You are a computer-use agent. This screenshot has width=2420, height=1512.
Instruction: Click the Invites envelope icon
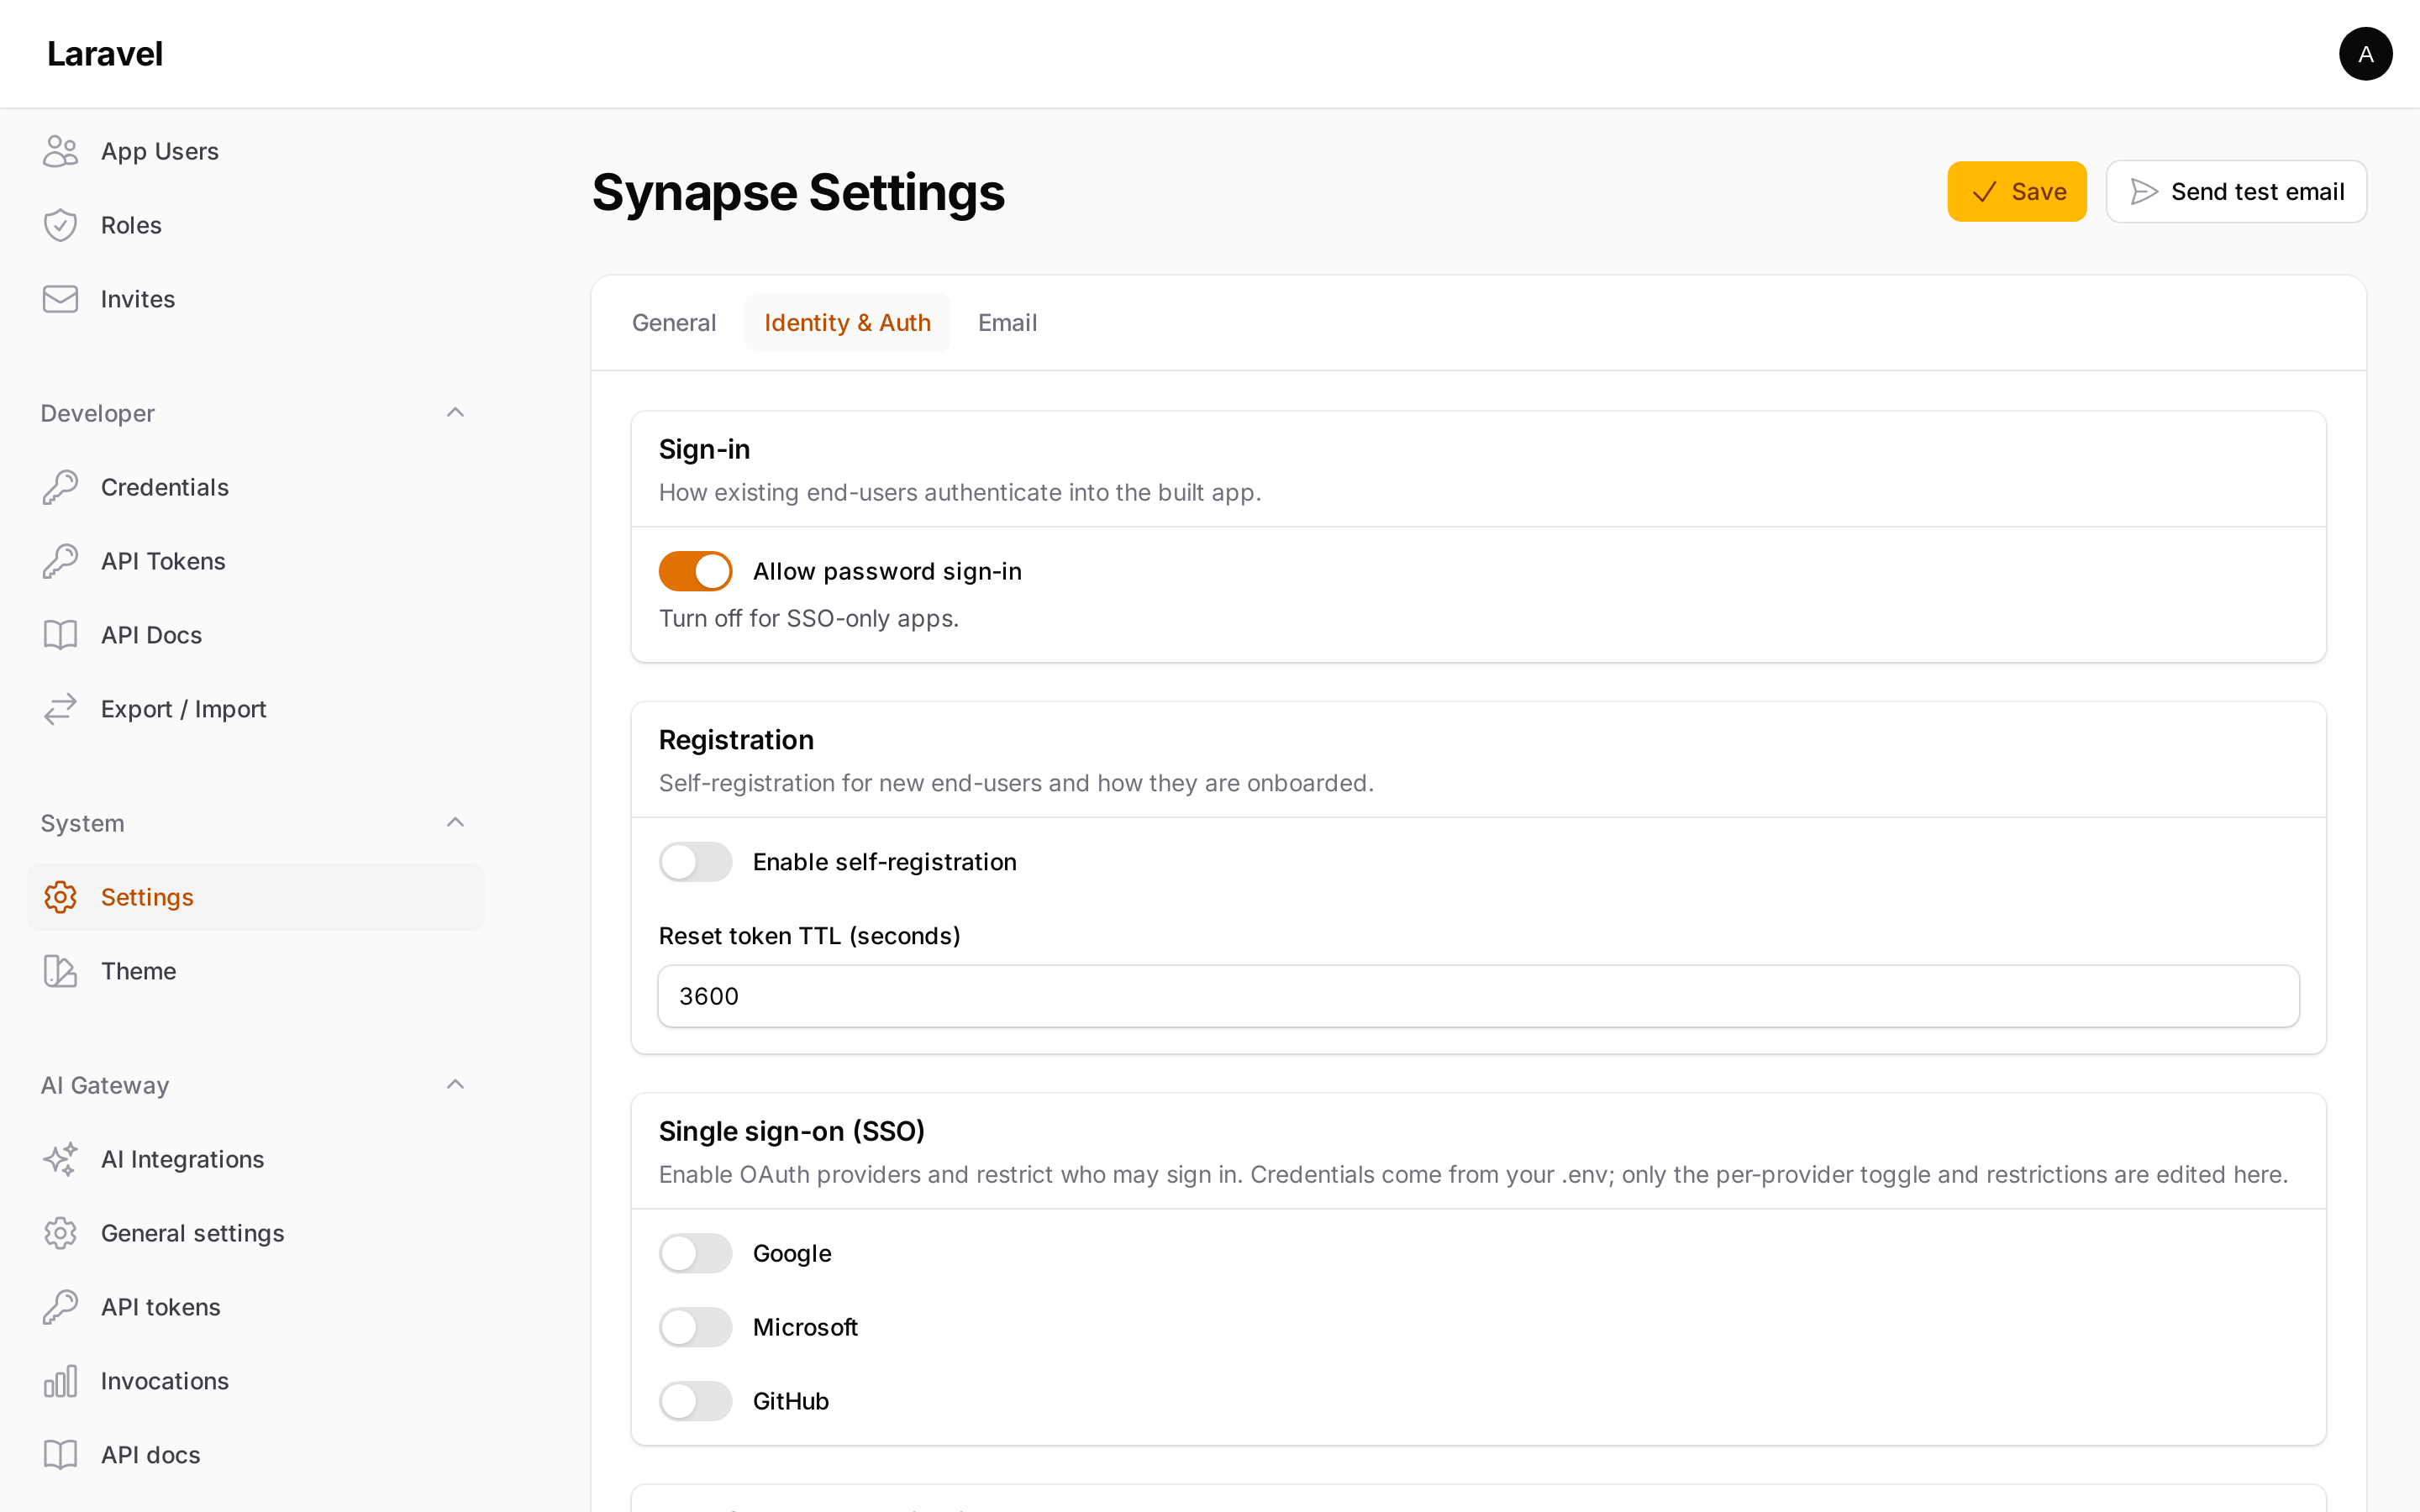pyautogui.click(x=60, y=299)
